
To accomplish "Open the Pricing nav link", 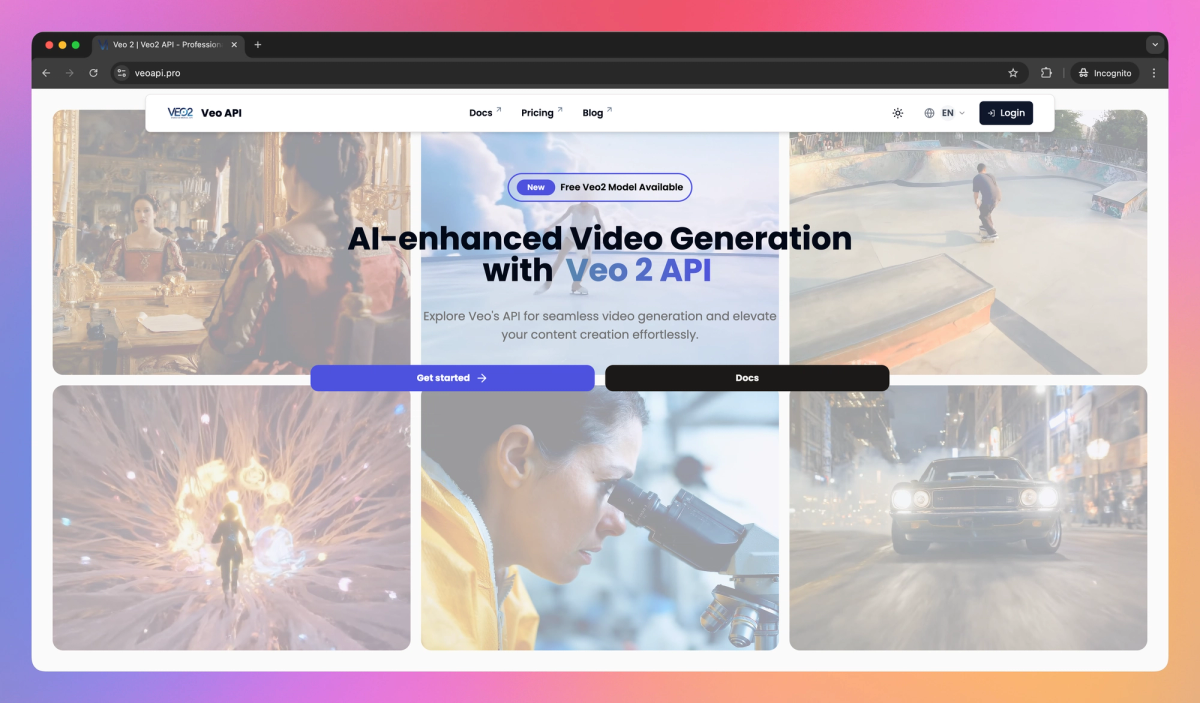I will pos(542,113).
